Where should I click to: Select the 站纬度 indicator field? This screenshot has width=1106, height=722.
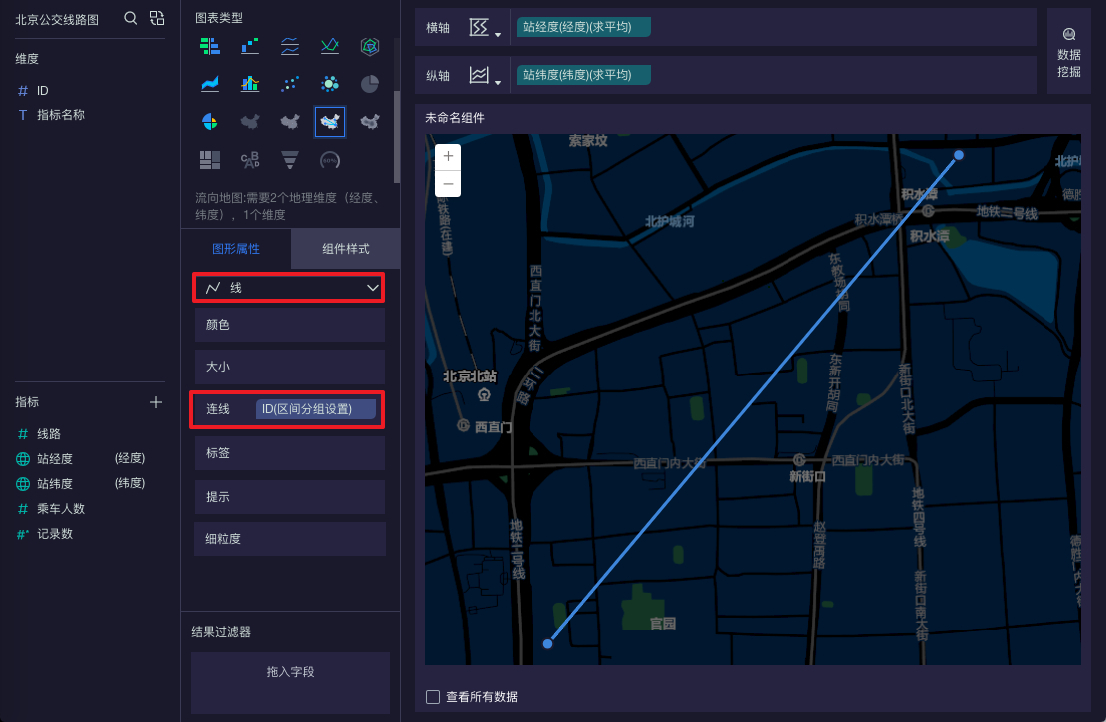point(55,484)
